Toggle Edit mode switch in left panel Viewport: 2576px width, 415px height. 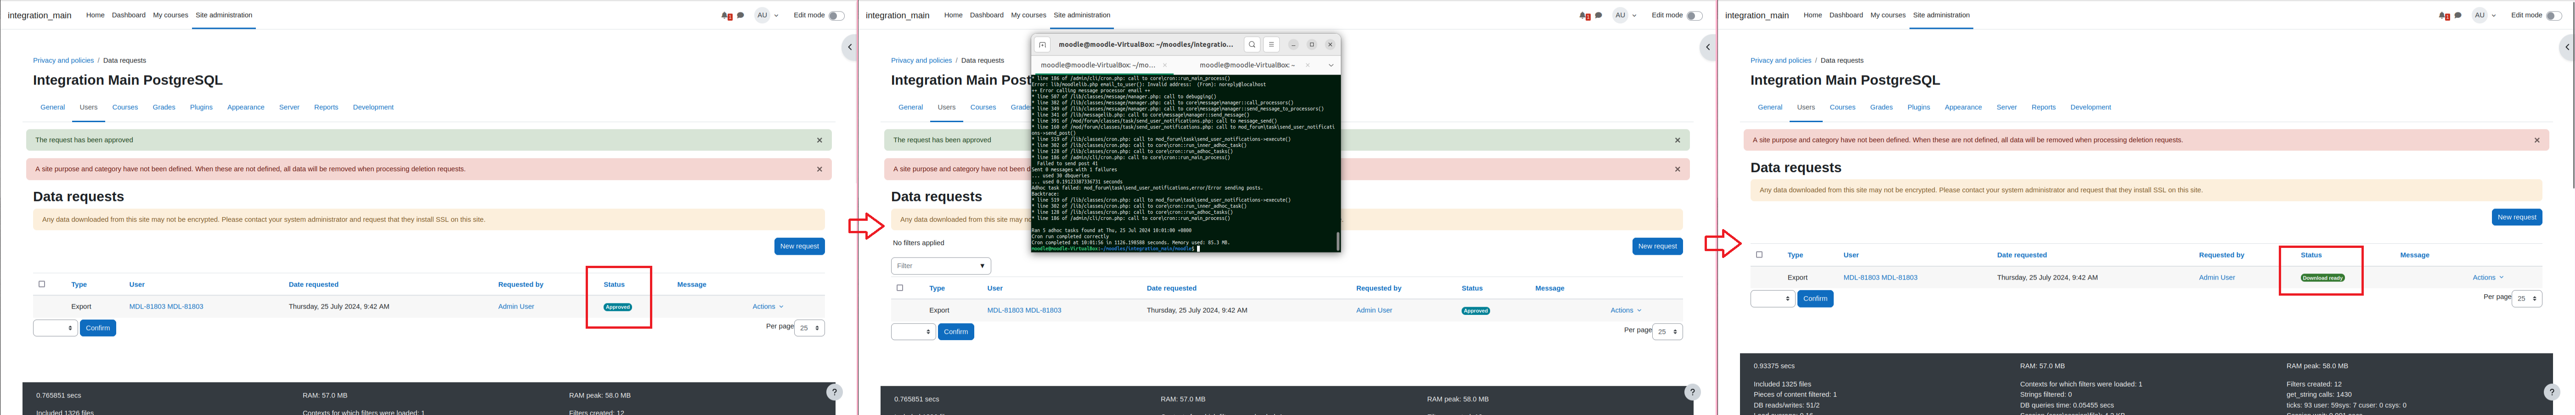836,16
